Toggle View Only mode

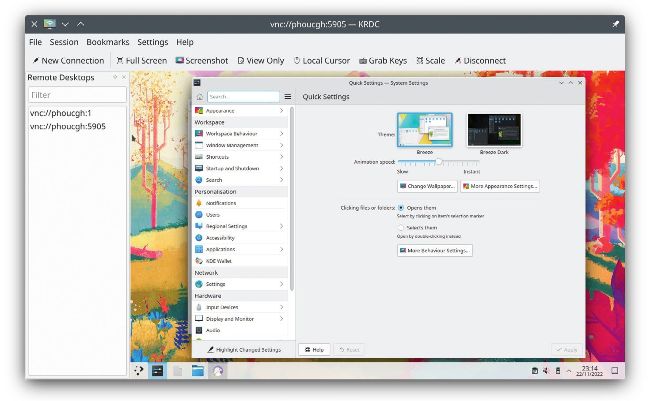(260, 60)
